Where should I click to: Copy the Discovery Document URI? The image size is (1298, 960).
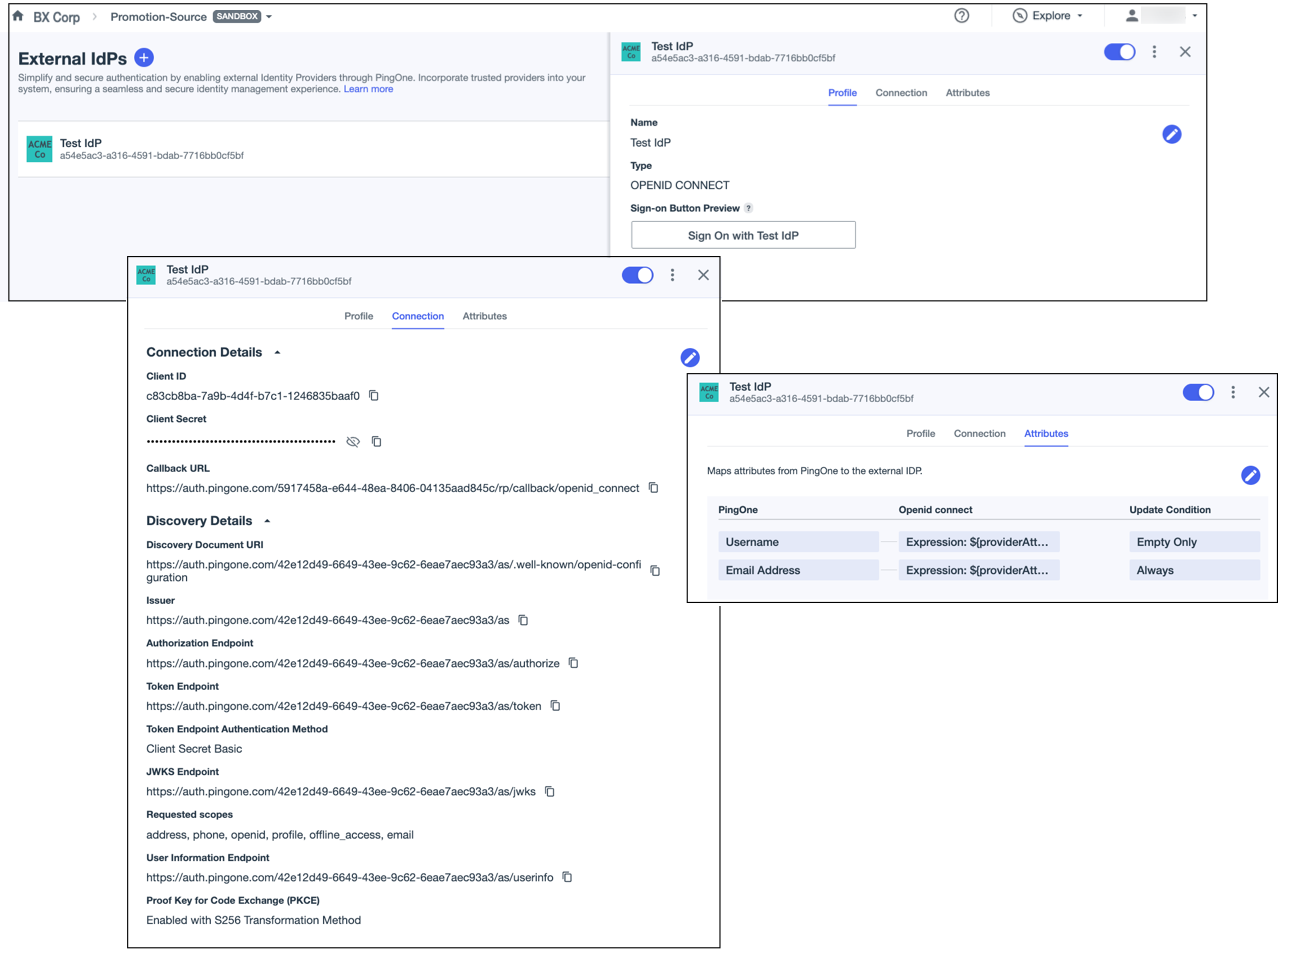coord(656,571)
